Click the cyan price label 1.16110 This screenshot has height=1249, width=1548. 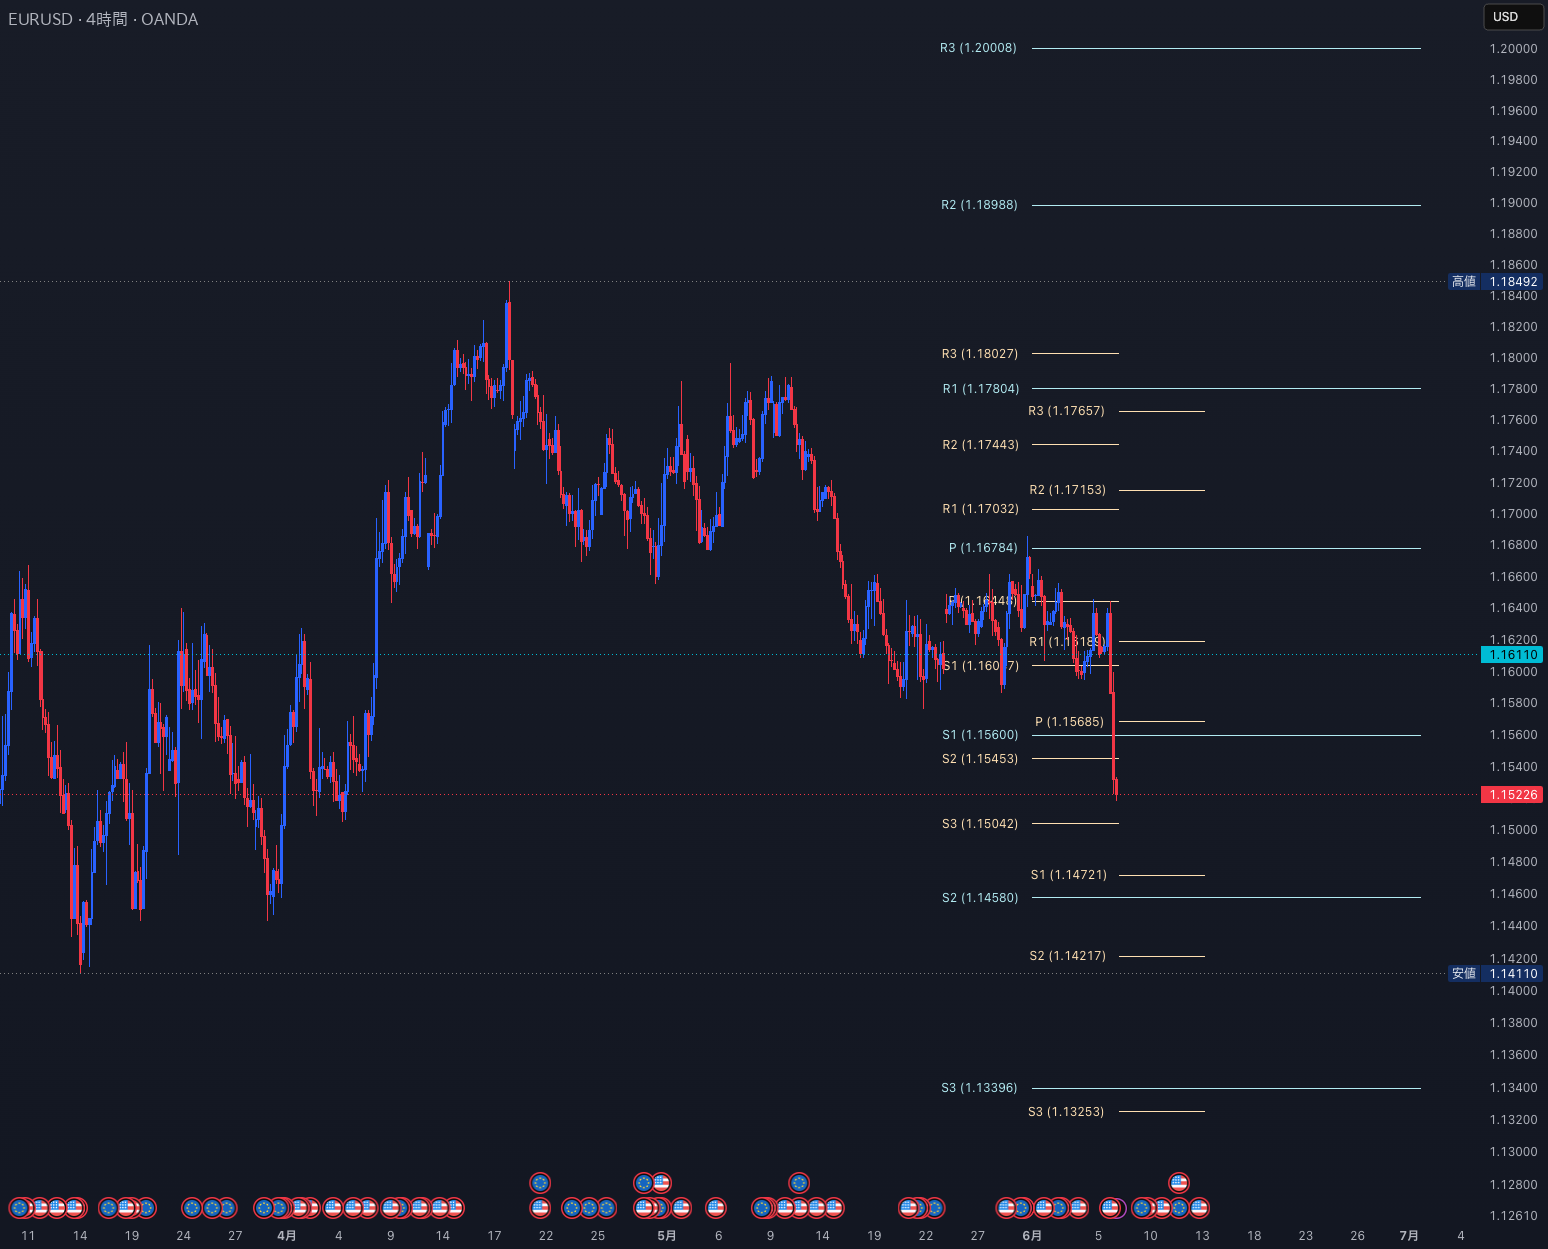1512,655
